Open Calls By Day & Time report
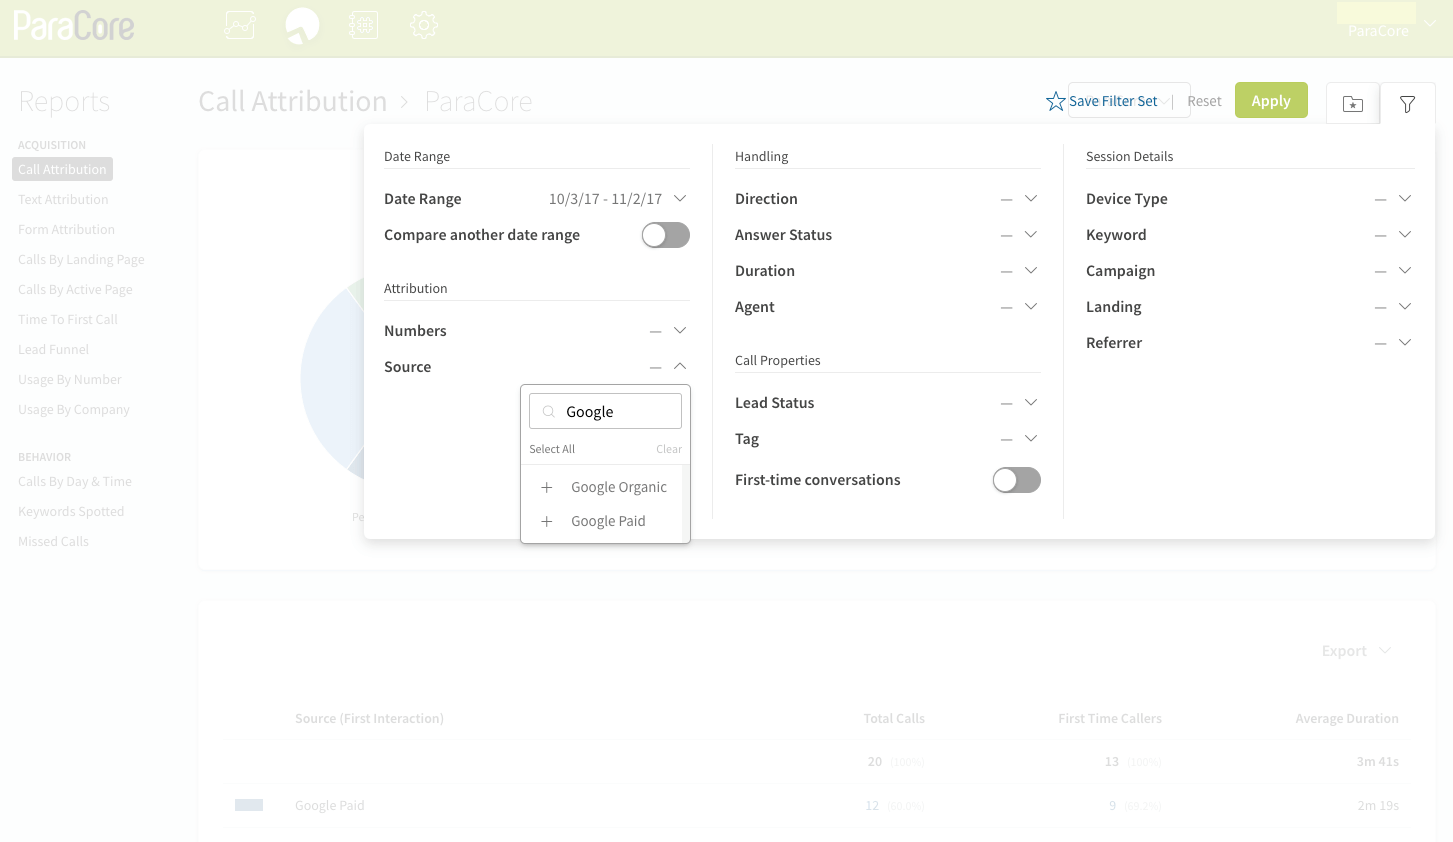The width and height of the screenshot is (1453, 842). tap(75, 481)
